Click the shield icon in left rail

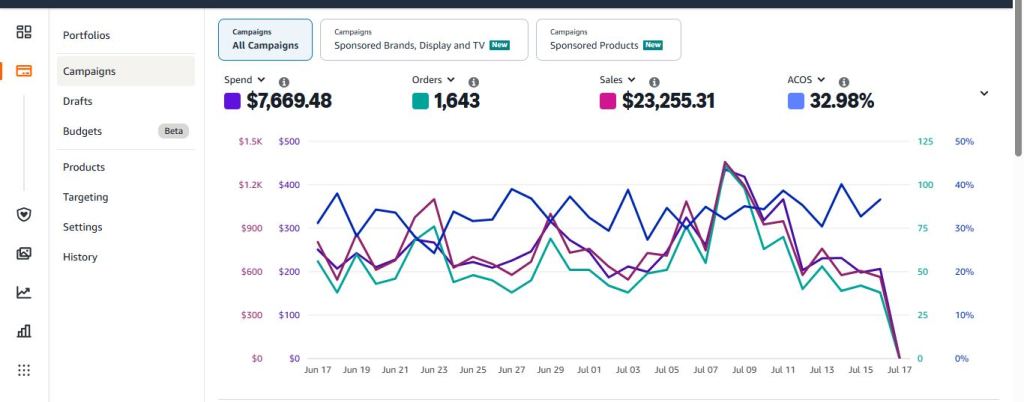click(x=24, y=214)
